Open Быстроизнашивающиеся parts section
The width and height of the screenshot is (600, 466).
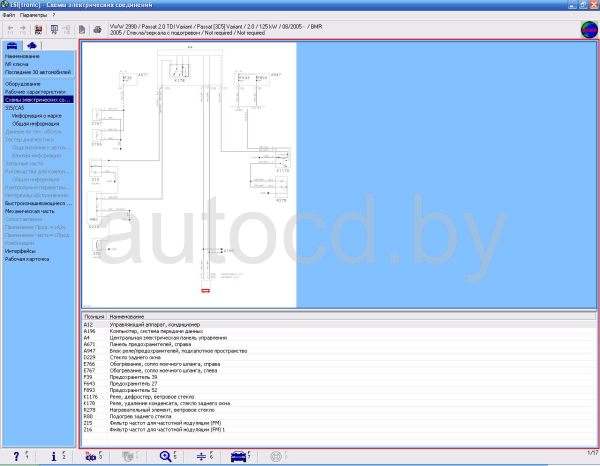[38, 203]
